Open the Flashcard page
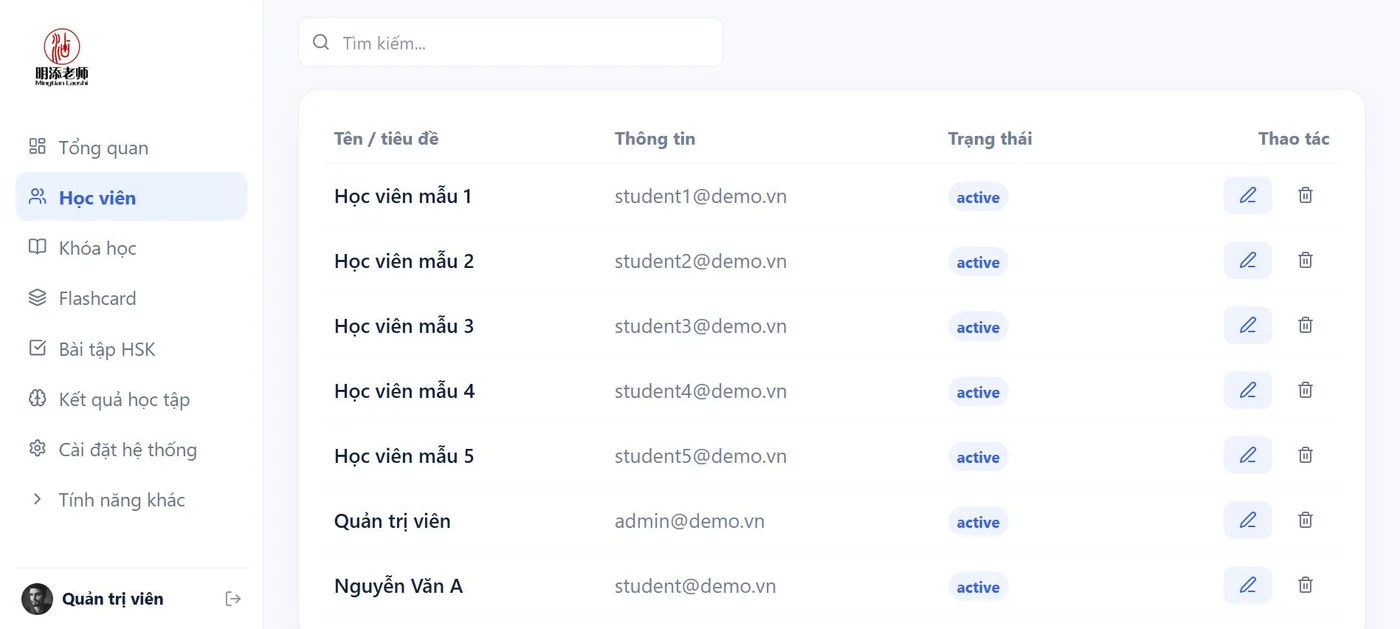The height and width of the screenshot is (629, 1400). point(131,297)
